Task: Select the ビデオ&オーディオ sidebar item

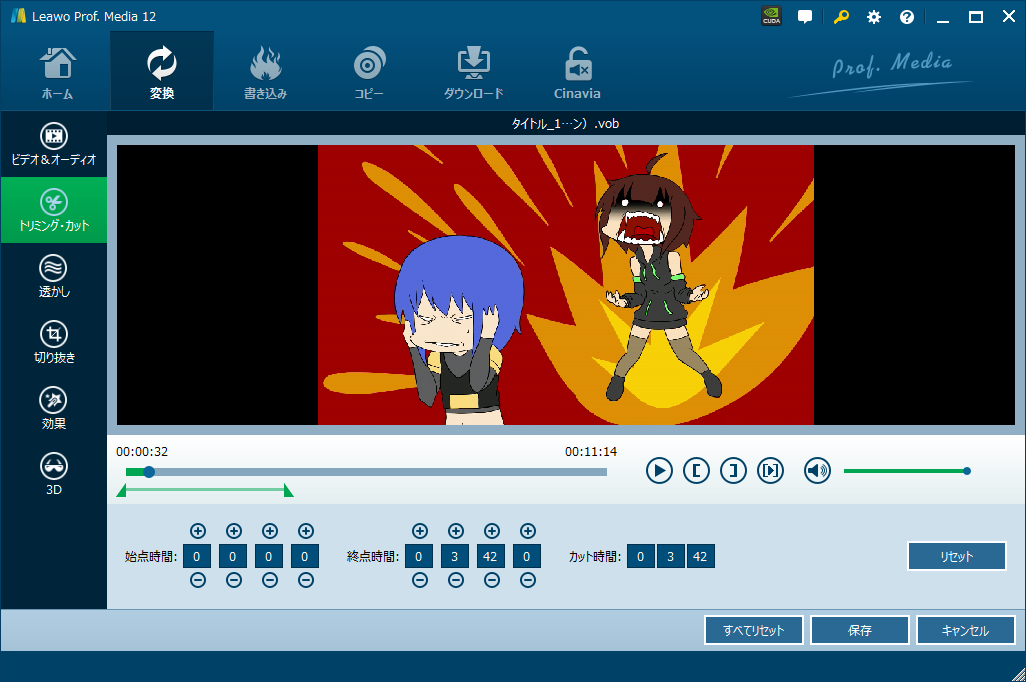Action: click(x=54, y=144)
